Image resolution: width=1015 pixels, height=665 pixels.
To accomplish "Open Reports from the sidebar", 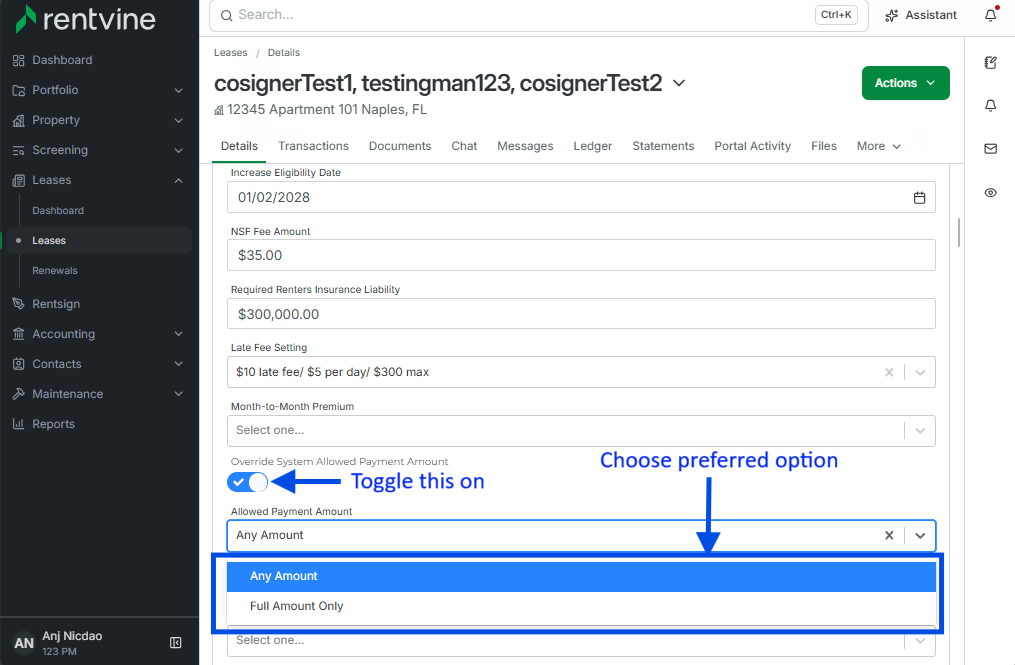I will pos(54,424).
